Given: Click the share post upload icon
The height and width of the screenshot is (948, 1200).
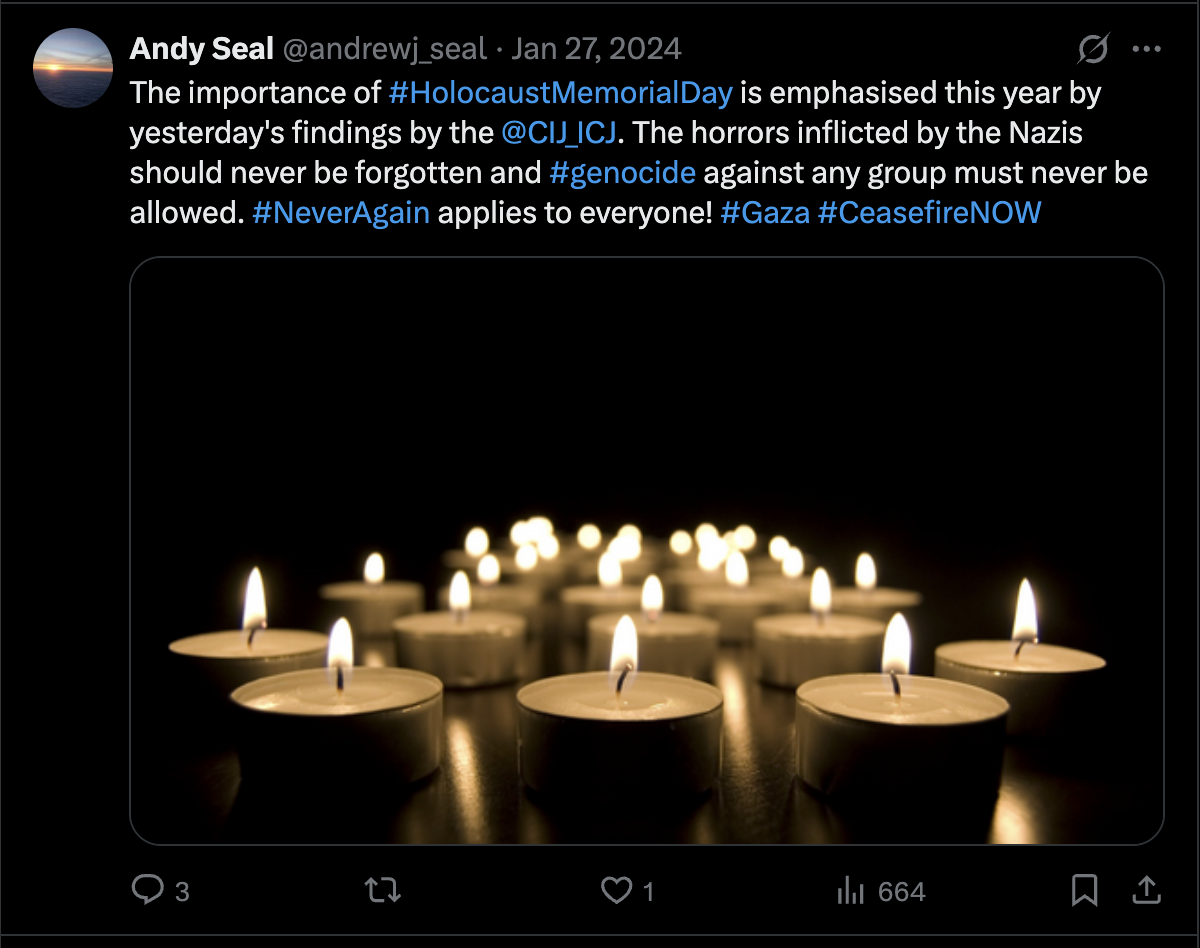Looking at the screenshot, I should coord(1146,889).
